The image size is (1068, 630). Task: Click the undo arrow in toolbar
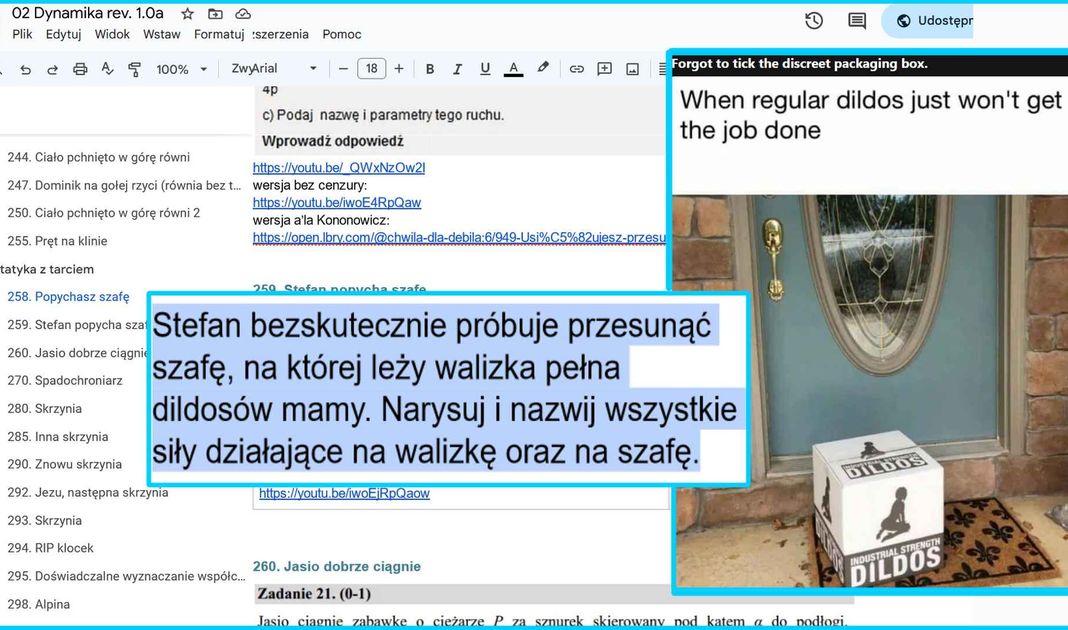(x=25, y=69)
